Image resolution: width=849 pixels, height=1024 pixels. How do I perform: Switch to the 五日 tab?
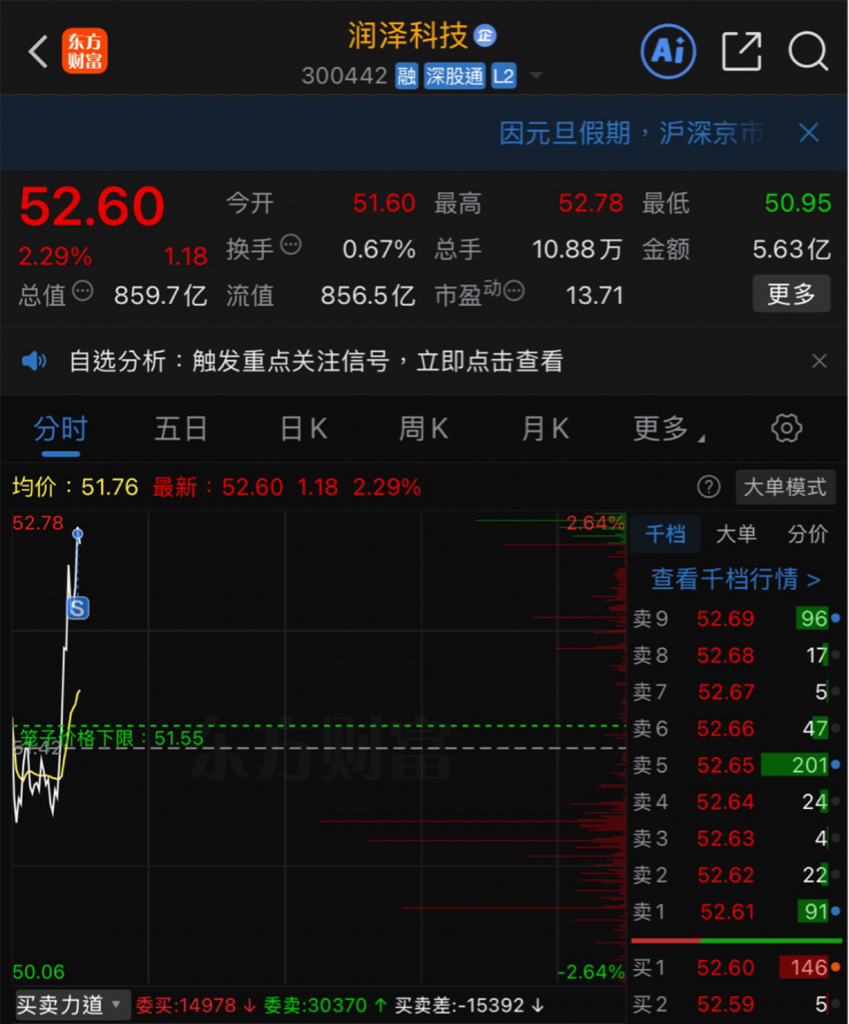tap(182, 430)
